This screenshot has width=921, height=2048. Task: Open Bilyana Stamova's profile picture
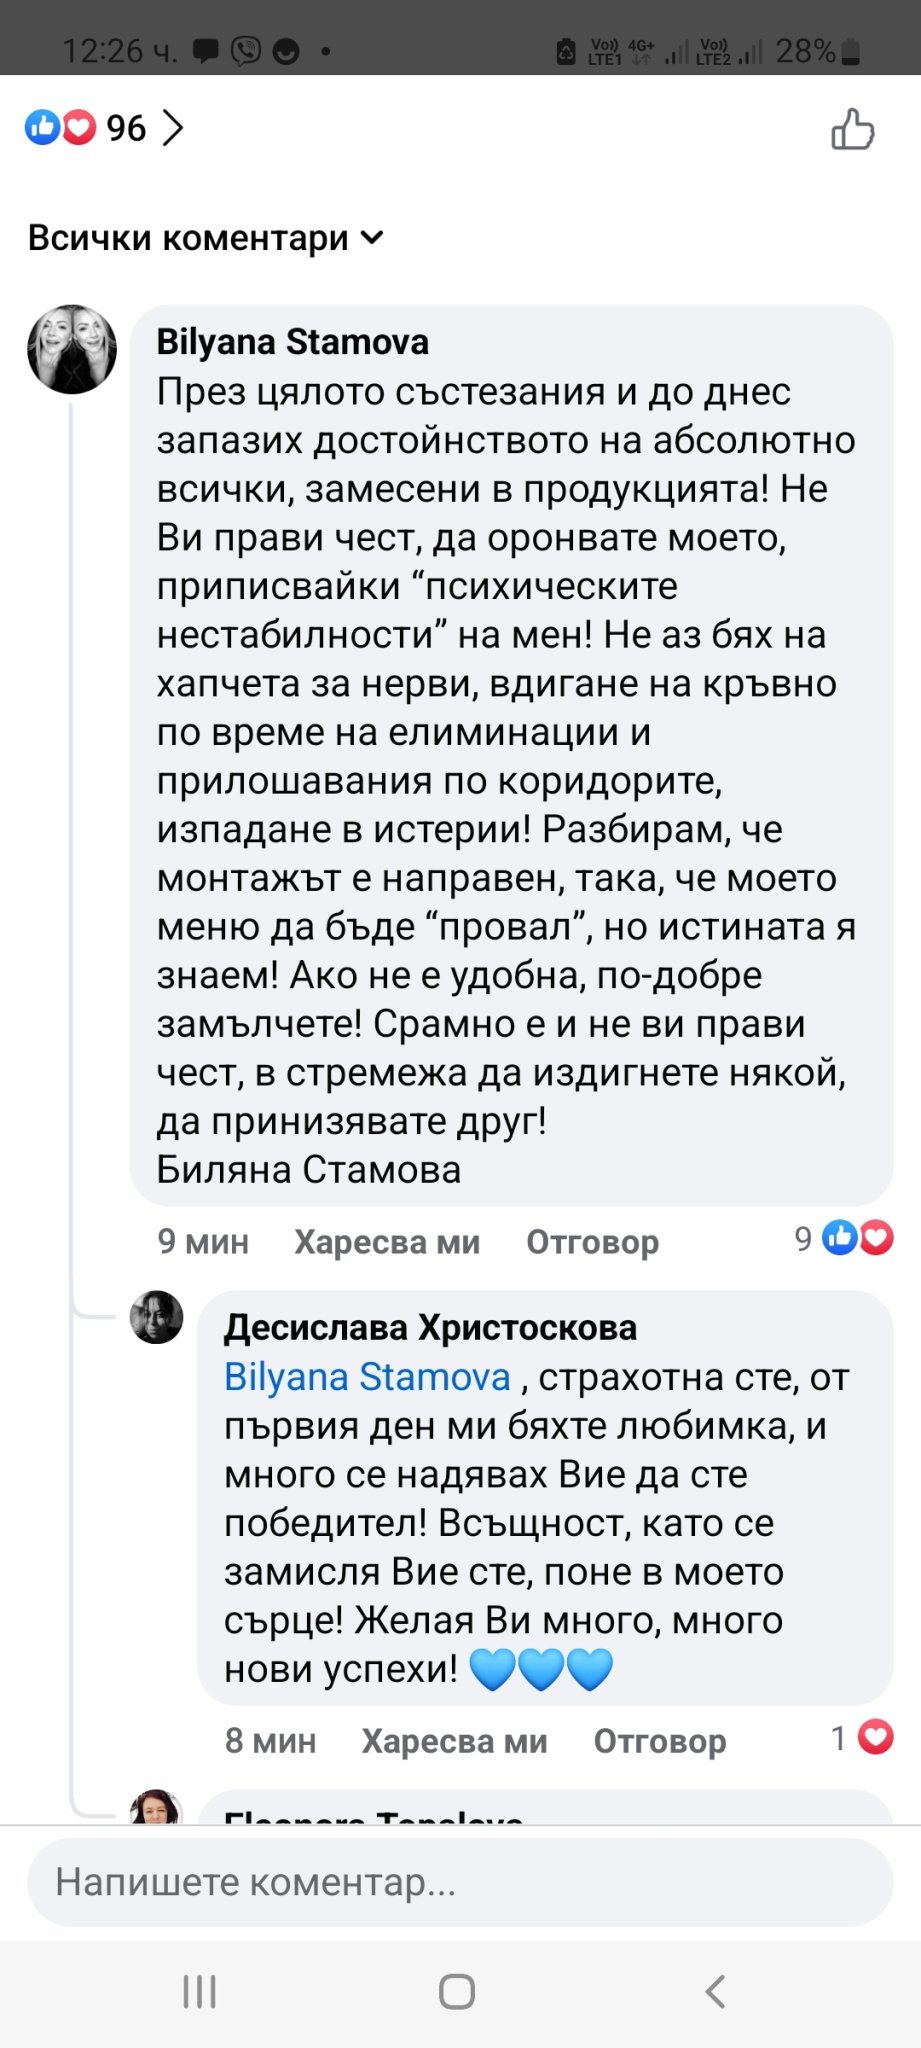71,349
